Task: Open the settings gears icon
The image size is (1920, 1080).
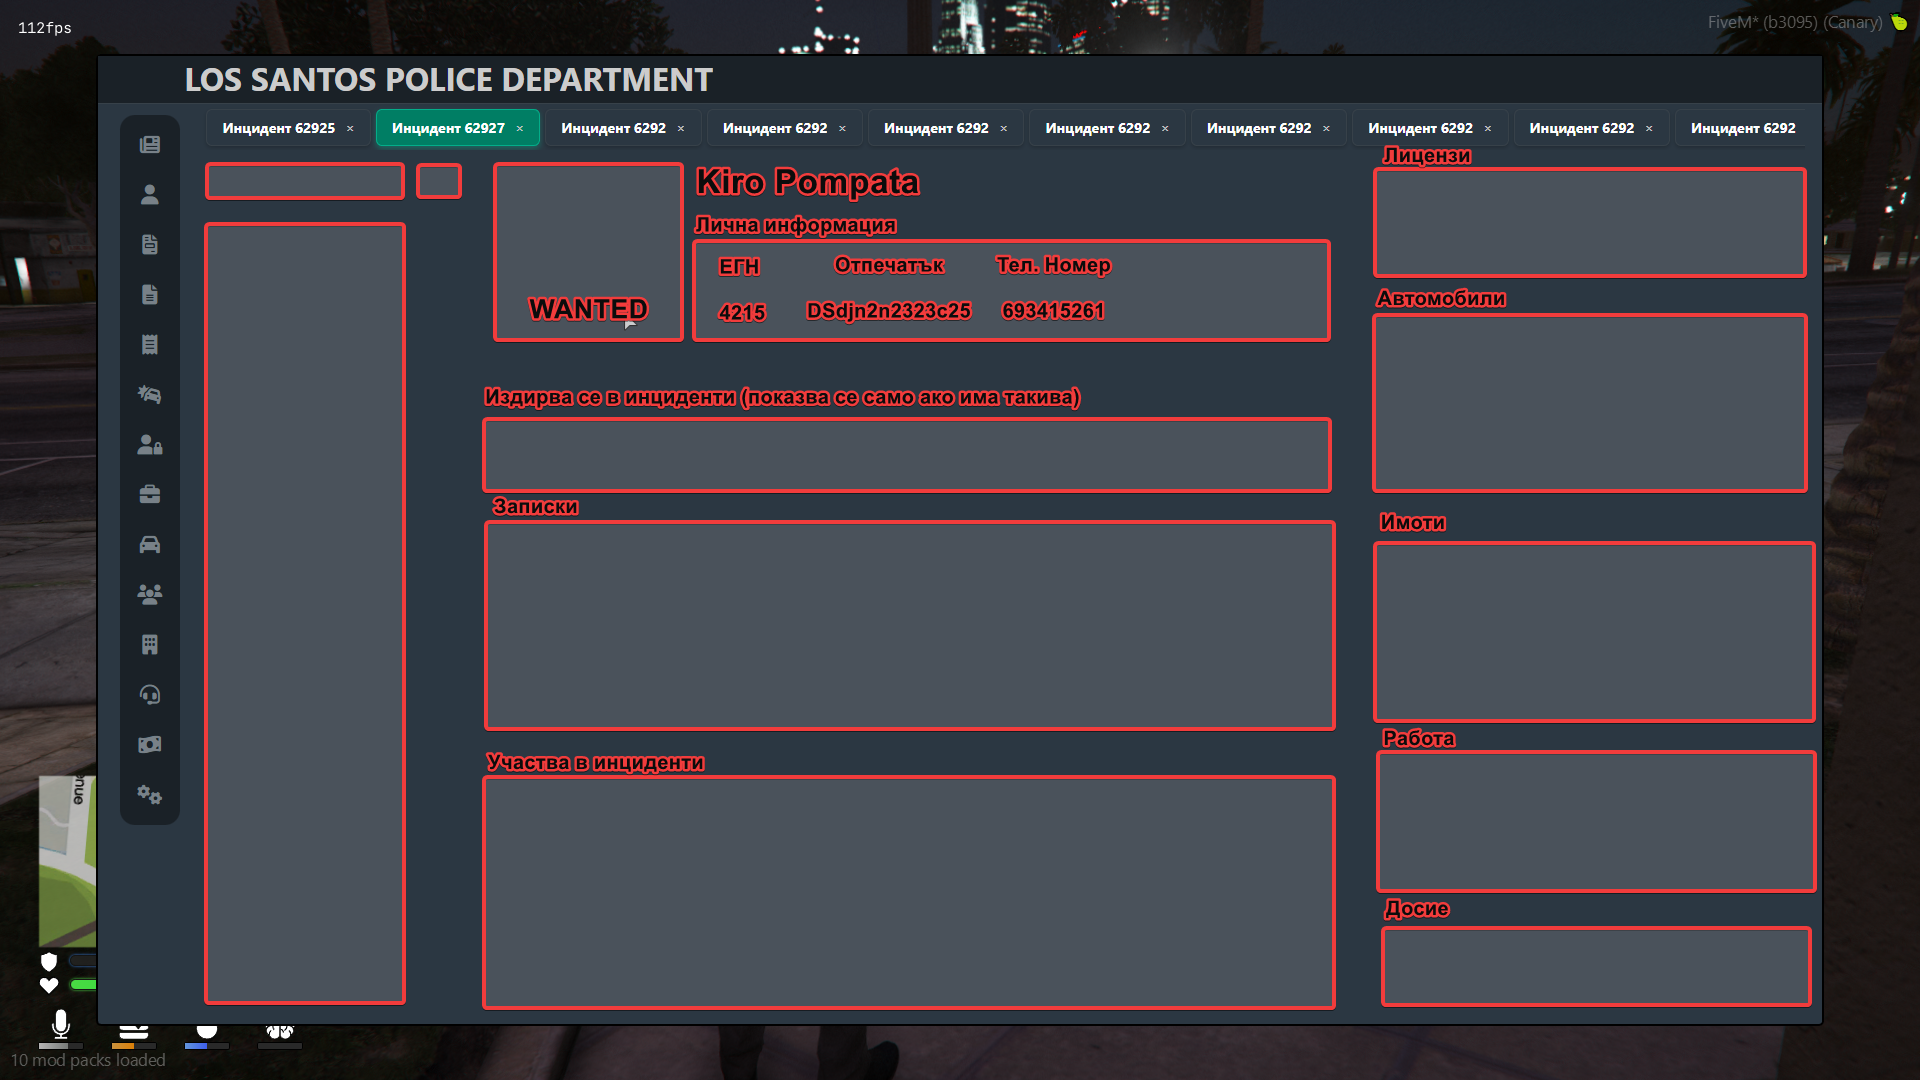Action: pyautogui.click(x=150, y=795)
